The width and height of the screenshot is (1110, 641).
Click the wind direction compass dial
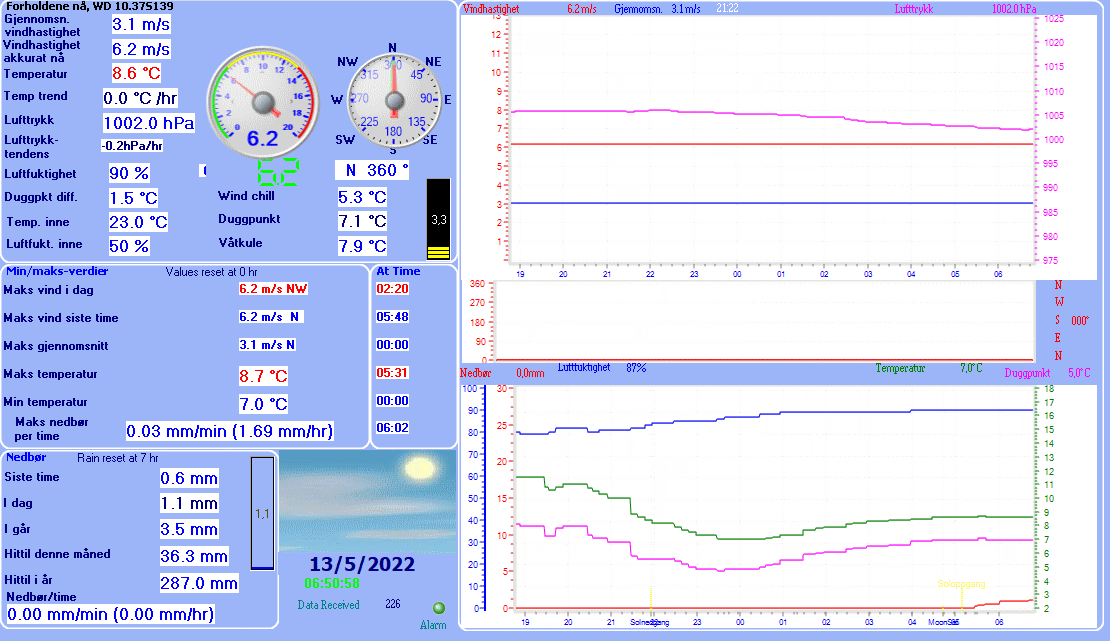[x=392, y=99]
